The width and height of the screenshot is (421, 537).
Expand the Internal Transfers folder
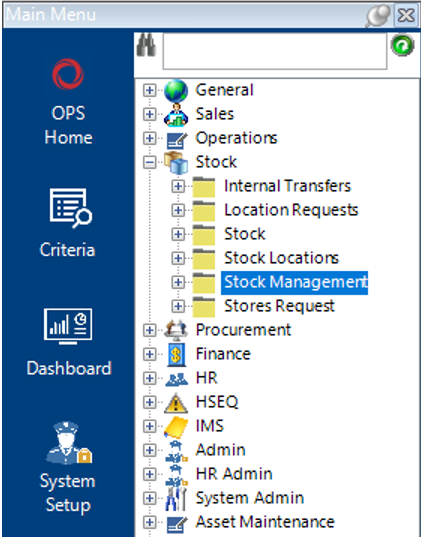[177, 186]
